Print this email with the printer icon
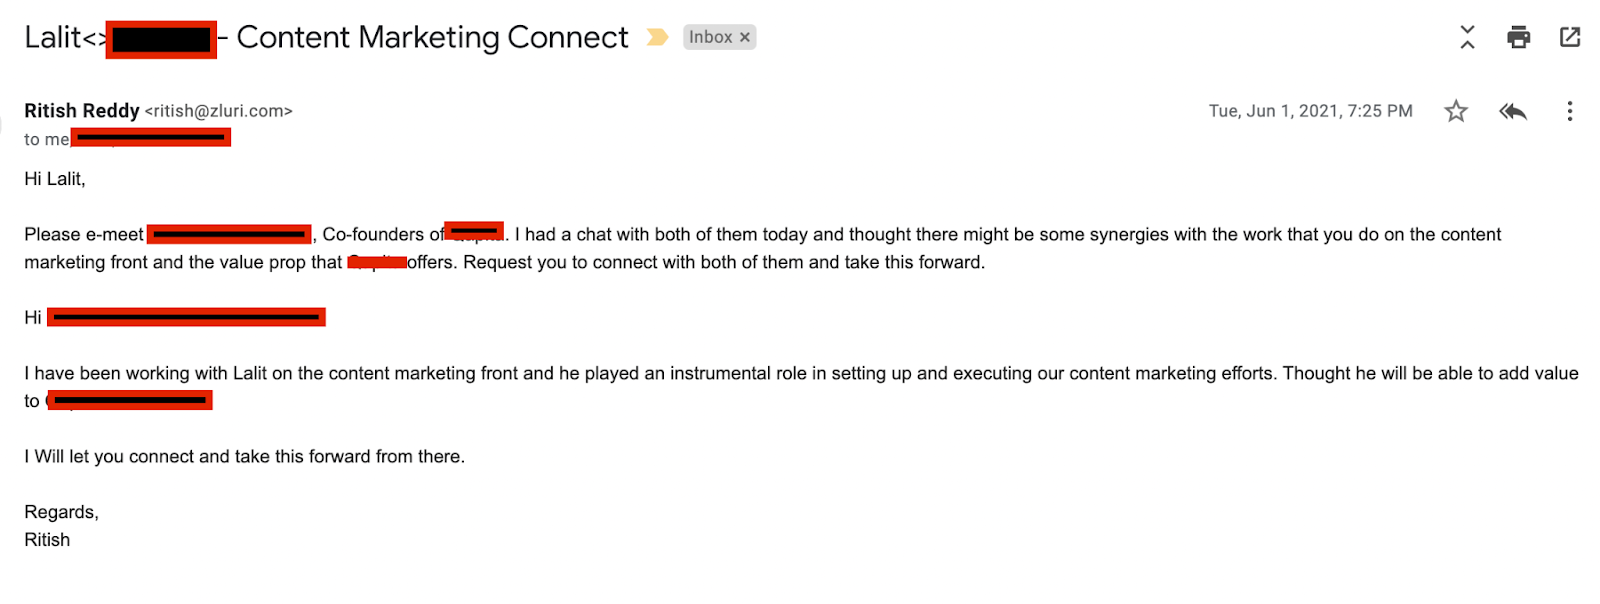The height and width of the screenshot is (604, 1600). (x=1518, y=37)
